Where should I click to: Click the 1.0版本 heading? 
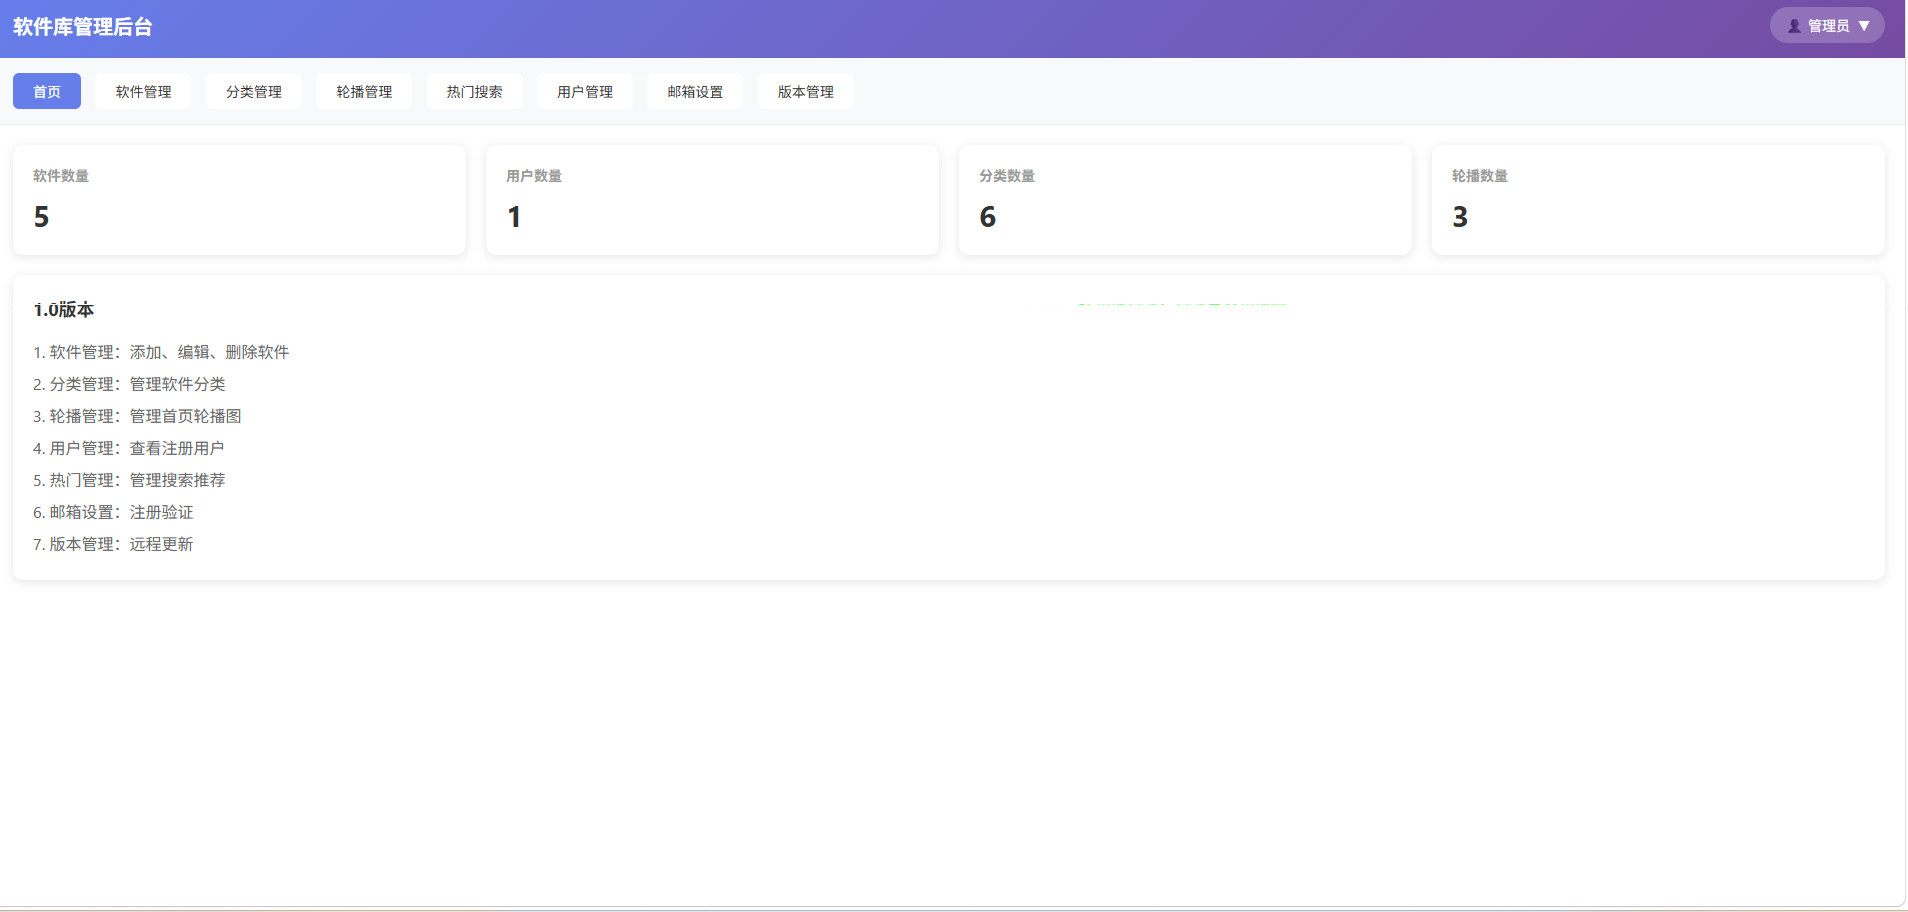coord(62,309)
